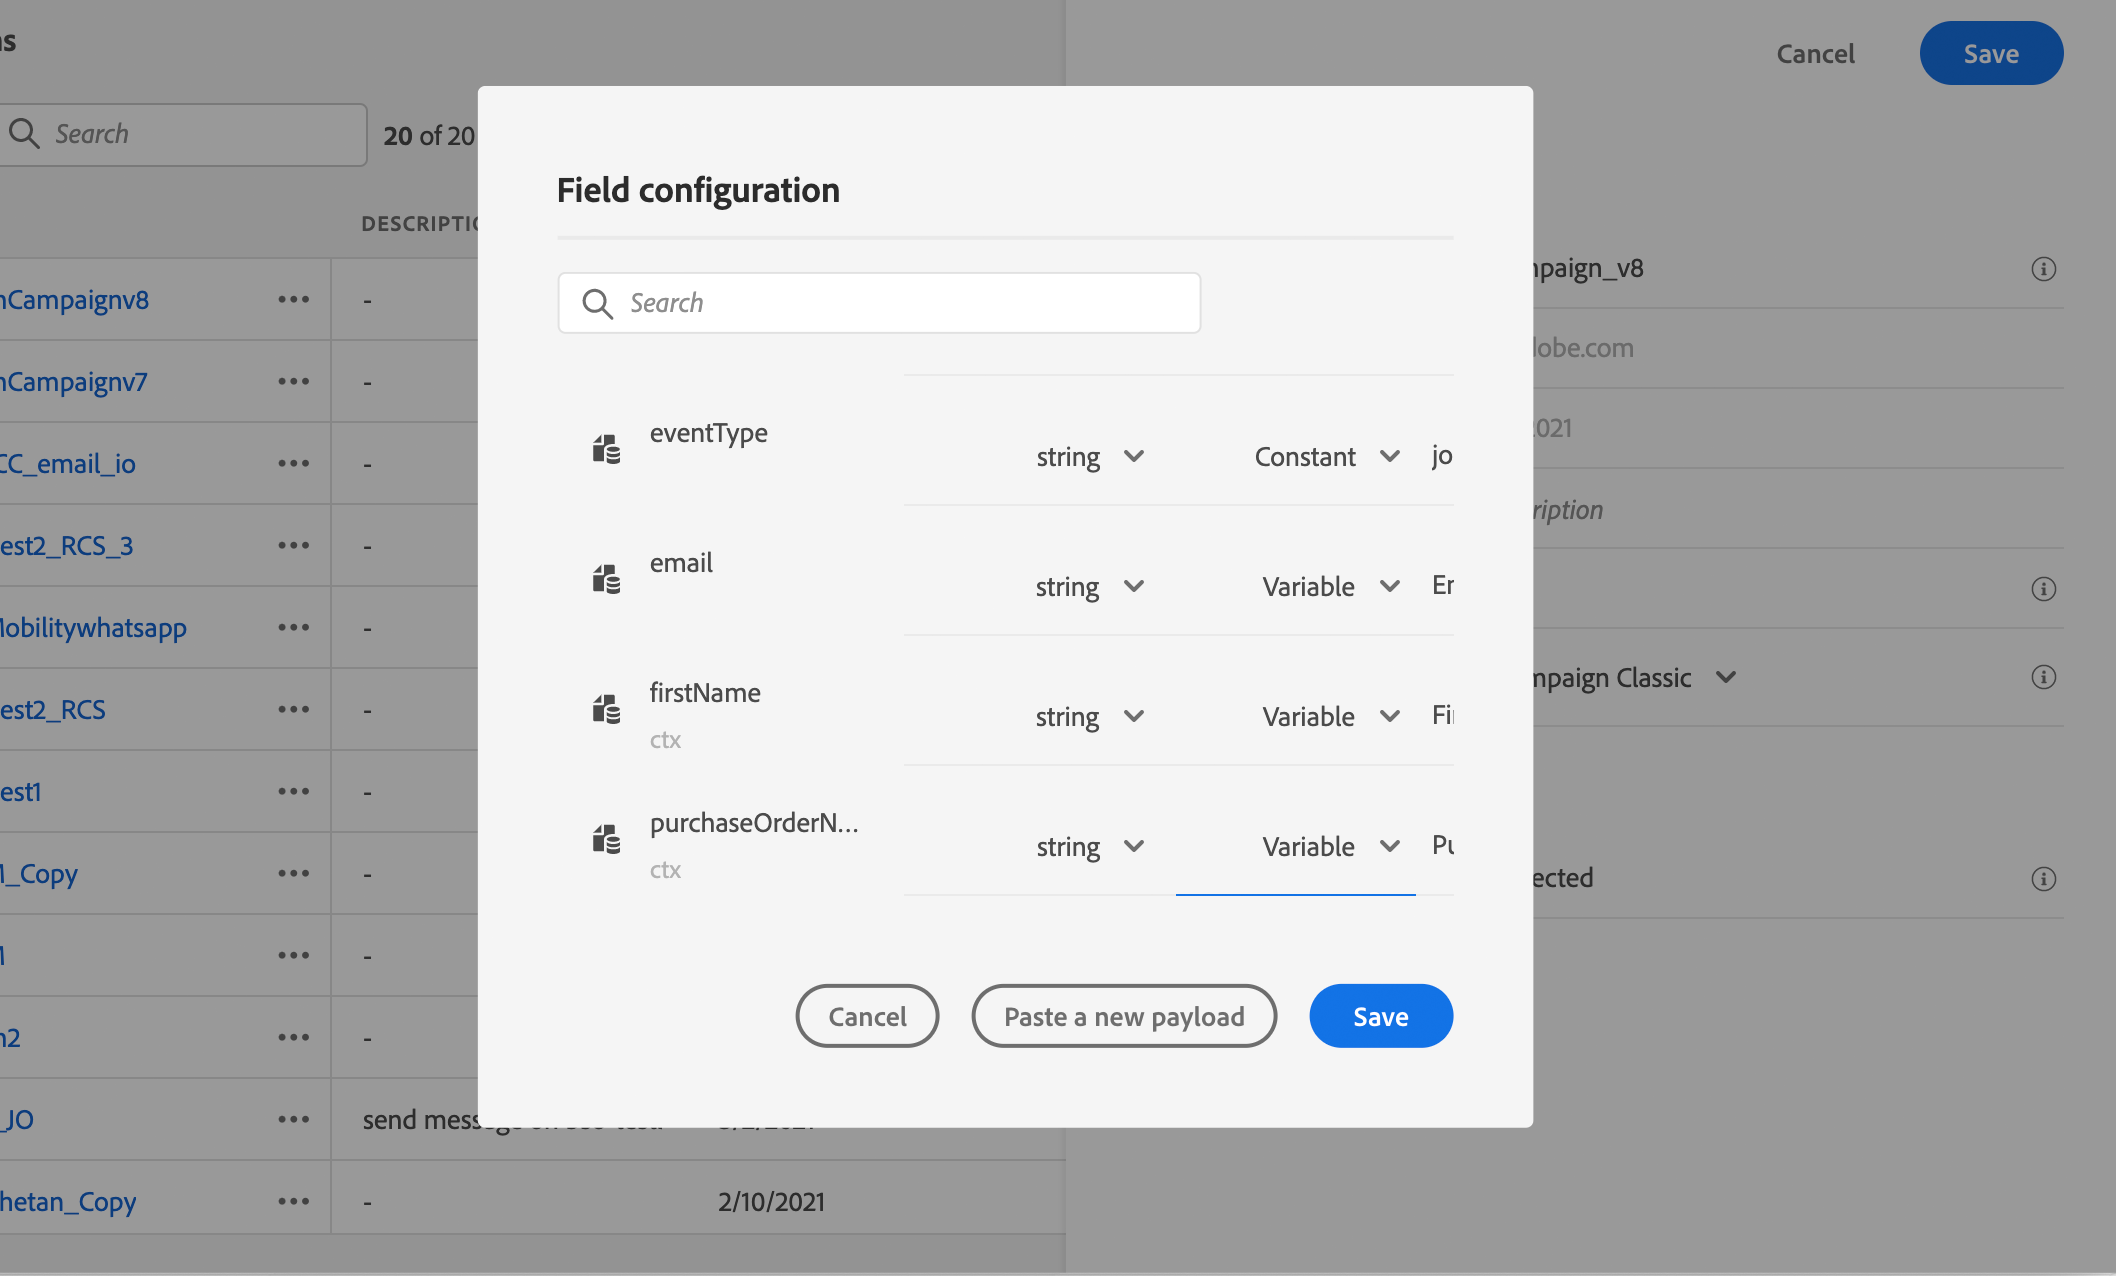Click the magnifier icon in dialog search
The height and width of the screenshot is (1276, 2116).
tap(597, 303)
